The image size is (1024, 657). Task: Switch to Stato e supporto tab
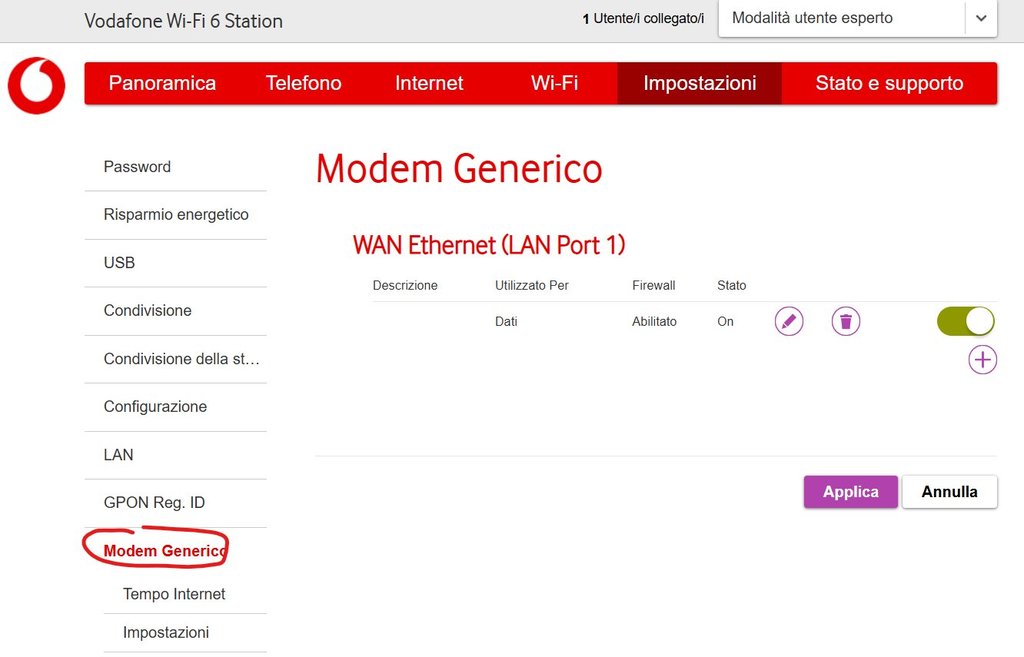[889, 83]
